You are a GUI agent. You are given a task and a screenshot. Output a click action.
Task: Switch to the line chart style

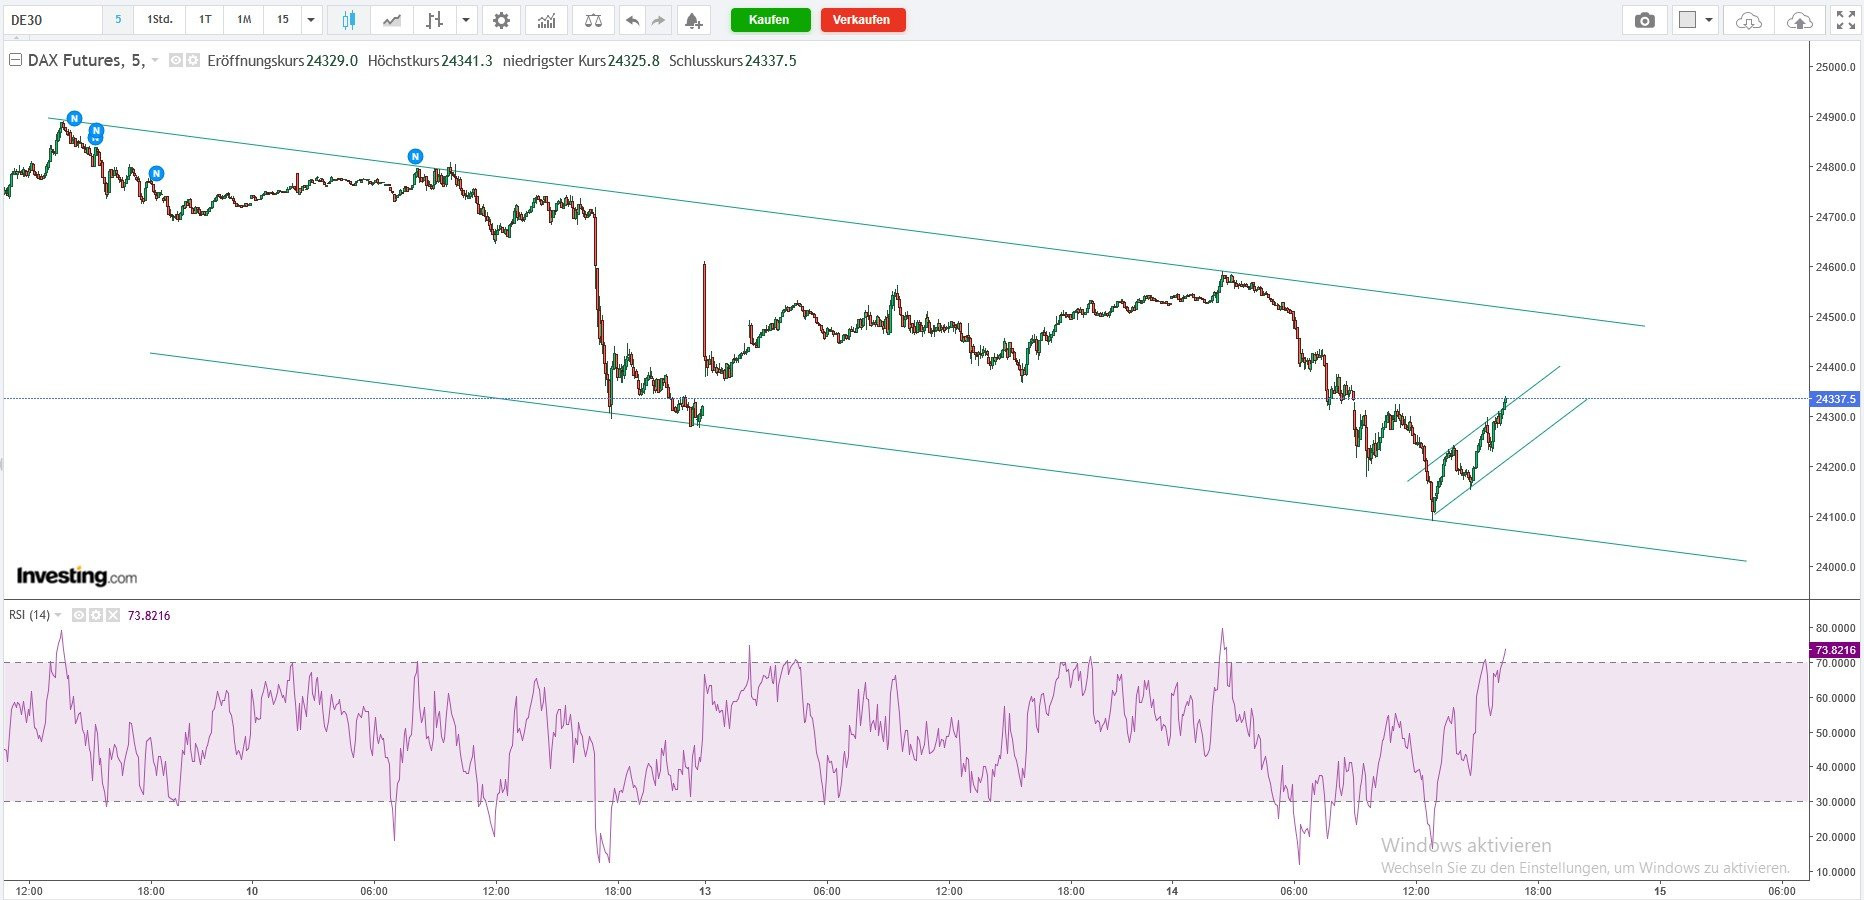pyautogui.click(x=392, y=20)
